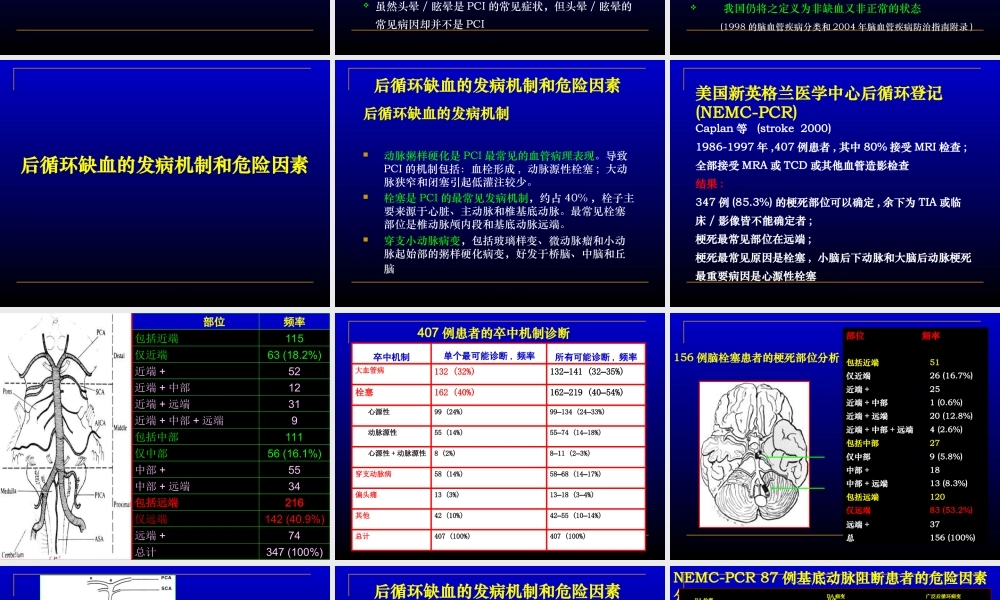Click the diamond bullet before "虽然头晕/眩晕是PCI的常见症状"
This screenshot has width=1000, height=600.
point(366,5)
